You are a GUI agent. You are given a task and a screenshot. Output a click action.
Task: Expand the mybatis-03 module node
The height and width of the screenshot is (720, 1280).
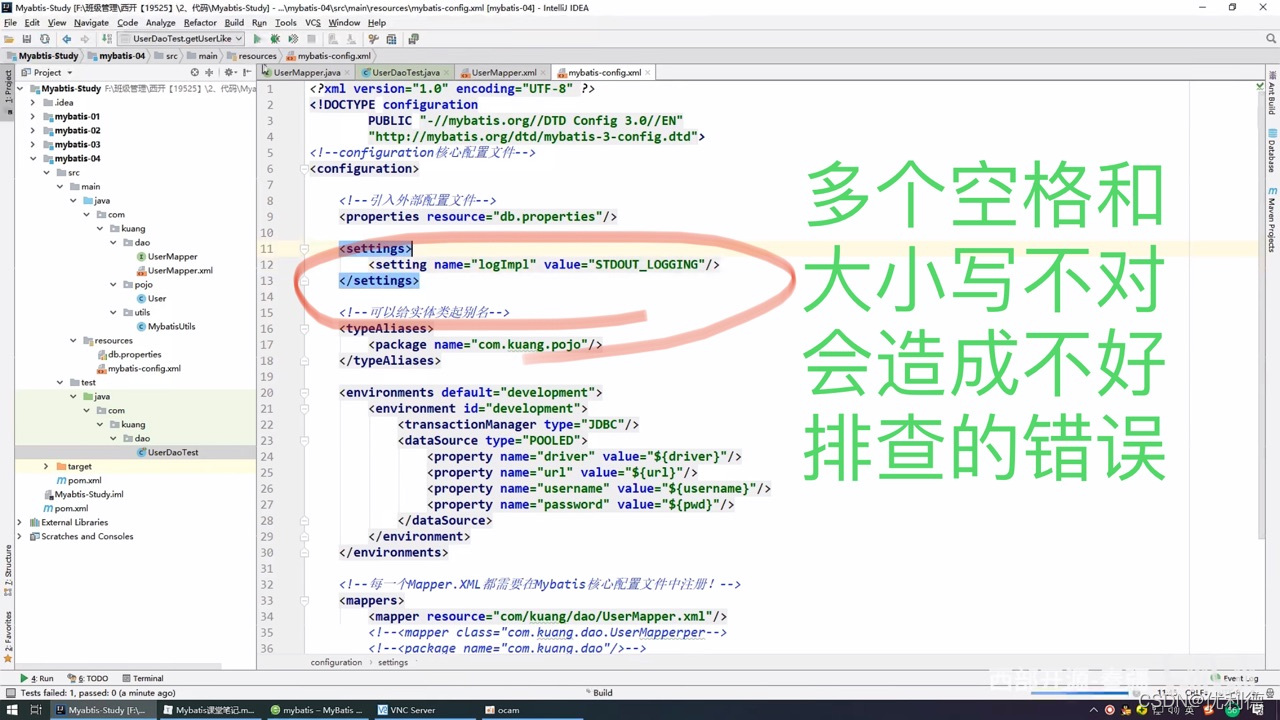tap(33, 144)
